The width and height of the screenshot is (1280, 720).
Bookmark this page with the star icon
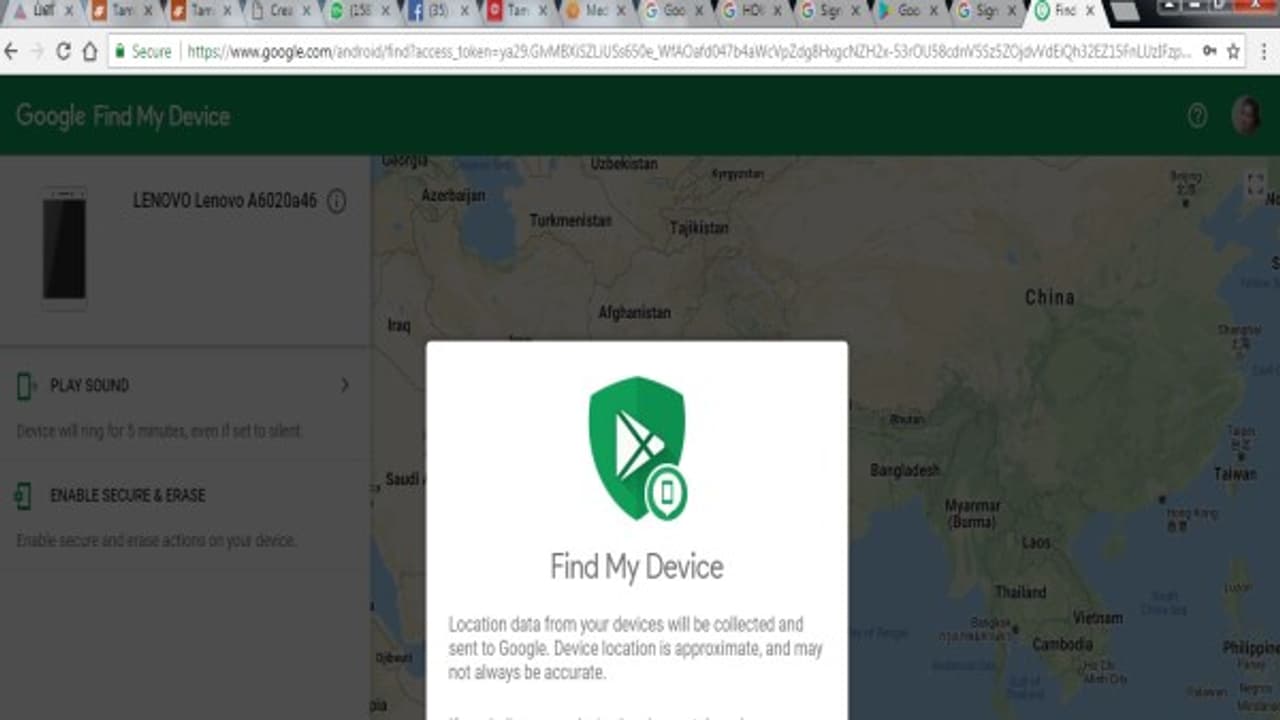coord(1233,51)
